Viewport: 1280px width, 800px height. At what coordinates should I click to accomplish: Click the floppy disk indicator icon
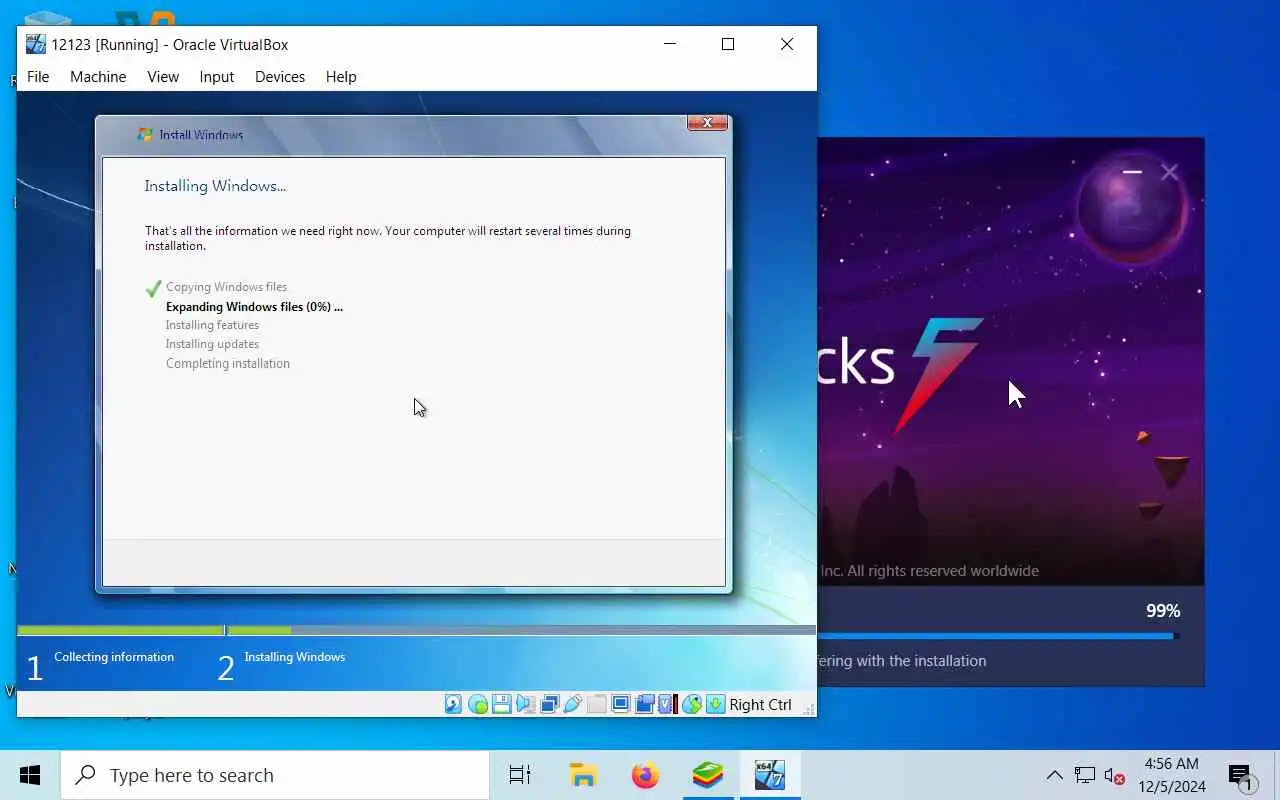pyautogui.click(x=502, y=704)
